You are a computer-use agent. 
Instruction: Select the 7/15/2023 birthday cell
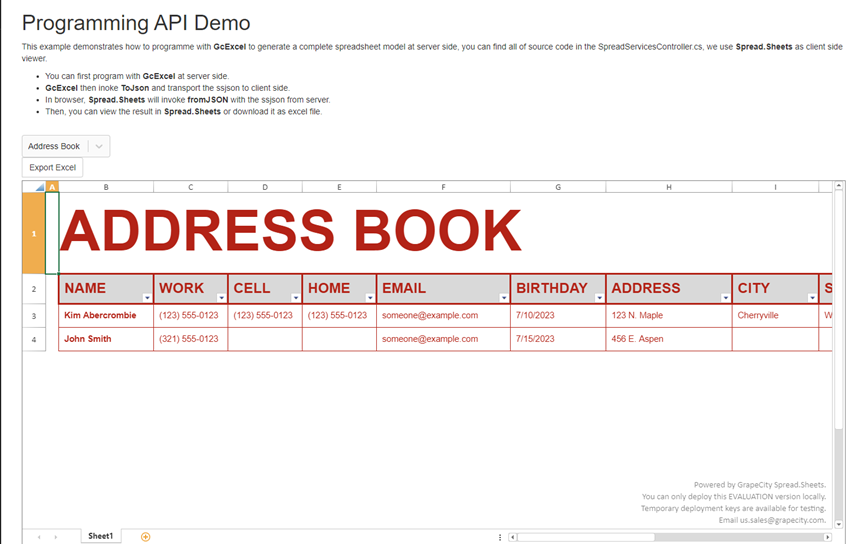click(558, 339)
